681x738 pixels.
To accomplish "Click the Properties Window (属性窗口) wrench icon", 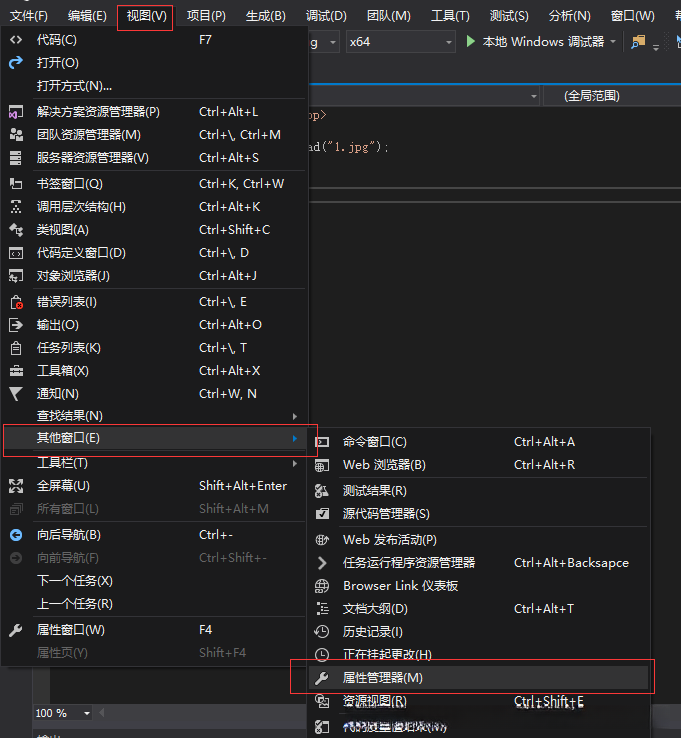I will [16, 630].
